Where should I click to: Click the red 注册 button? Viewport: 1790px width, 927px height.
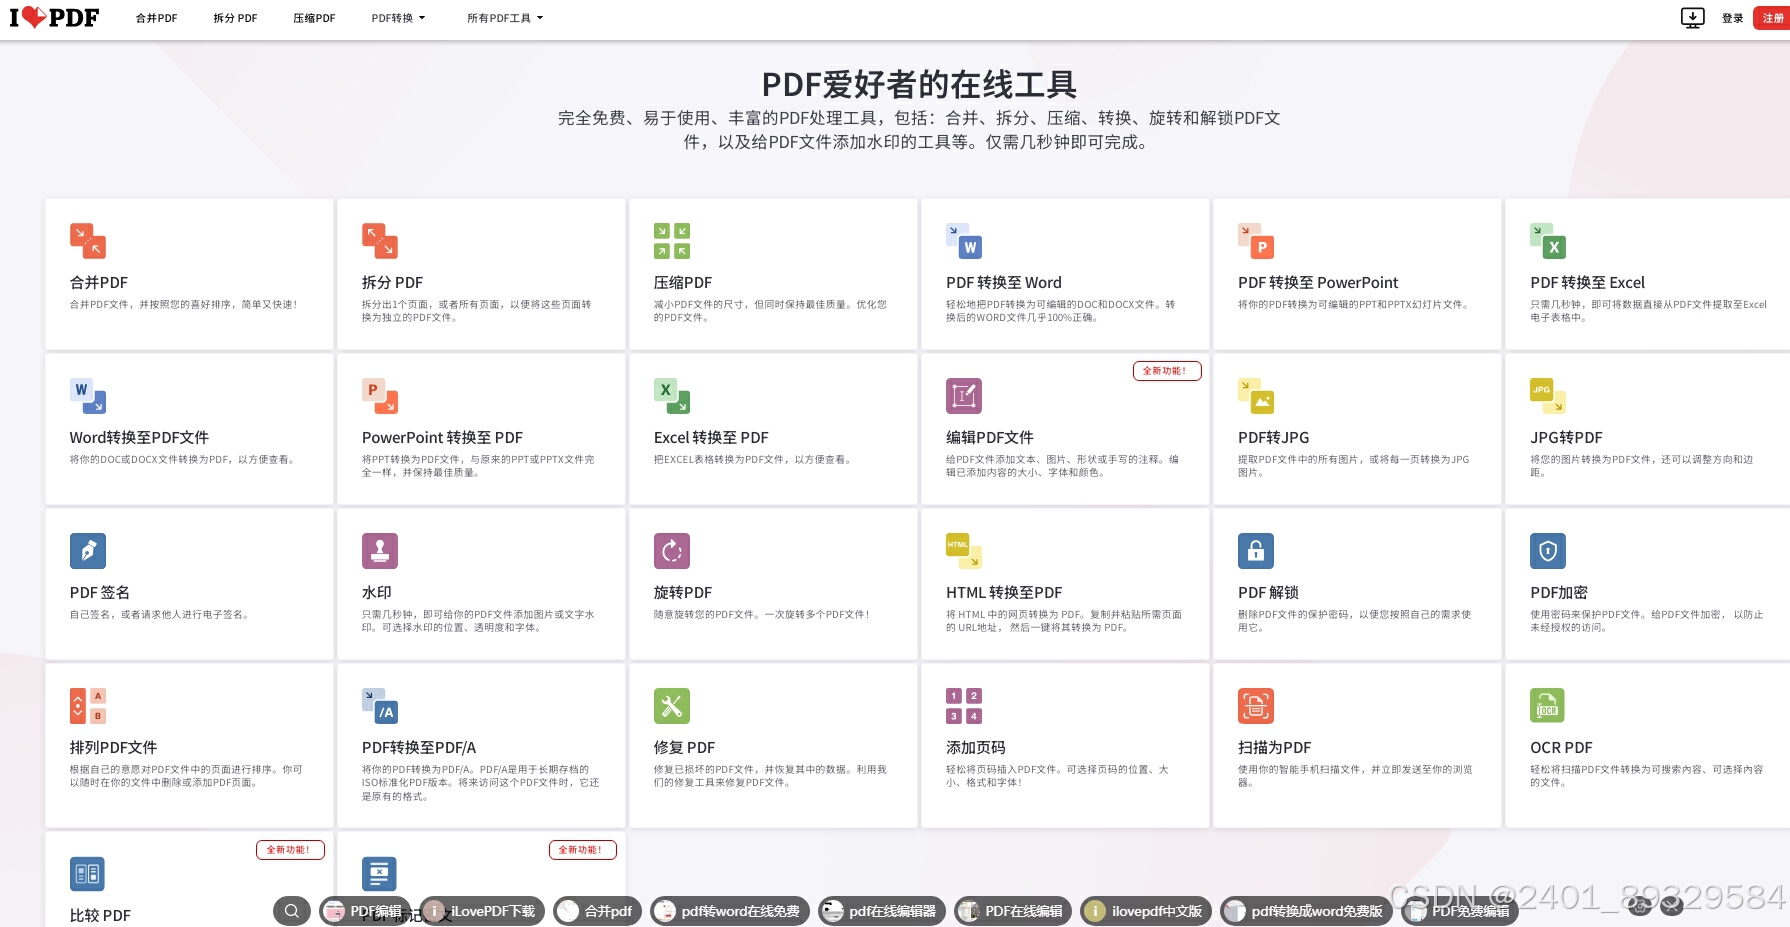coord(1772,18)
